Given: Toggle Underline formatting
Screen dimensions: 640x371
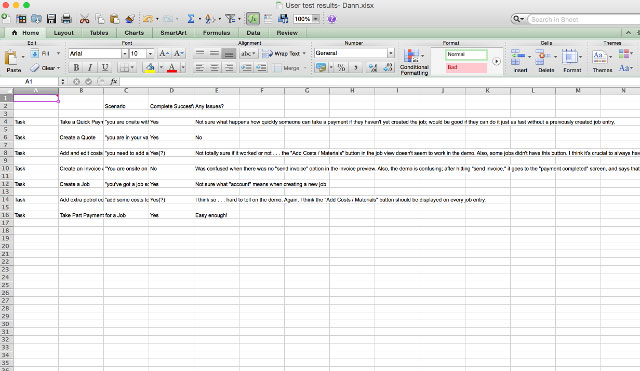Looking at the screenshot, I should pyautogui.click(x=105, y=68).
